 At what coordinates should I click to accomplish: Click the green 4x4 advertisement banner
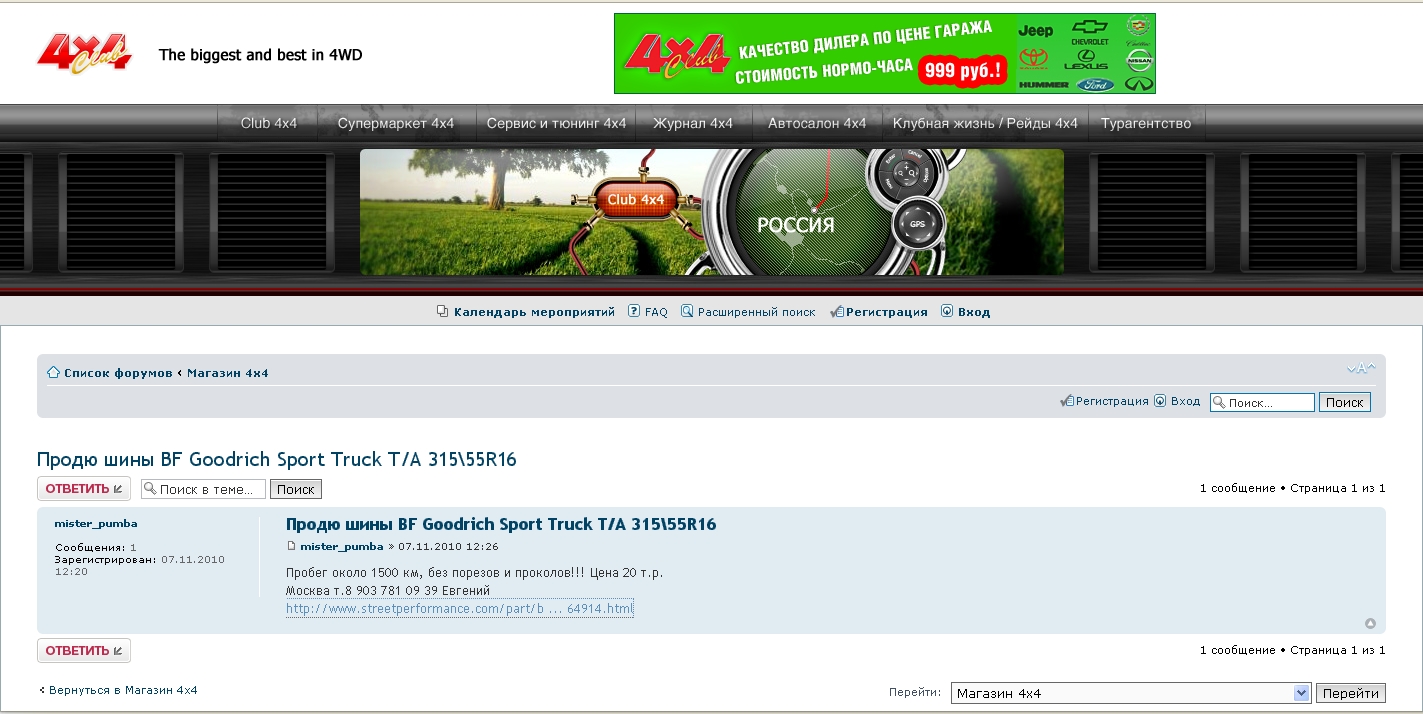(x=884, y=54)
